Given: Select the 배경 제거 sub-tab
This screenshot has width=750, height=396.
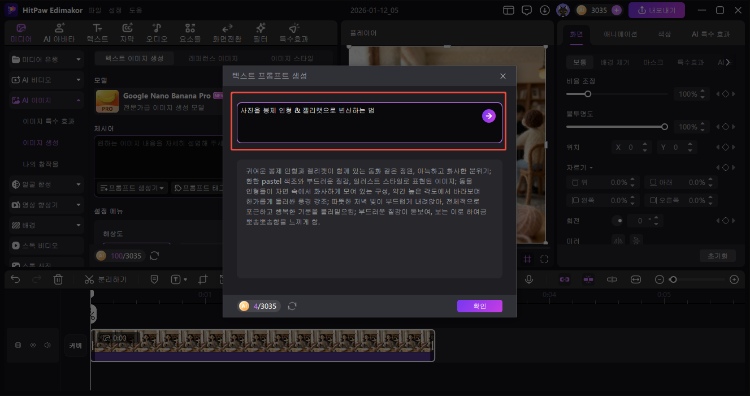Looking at the screenshot, I should tap(615, 62).
